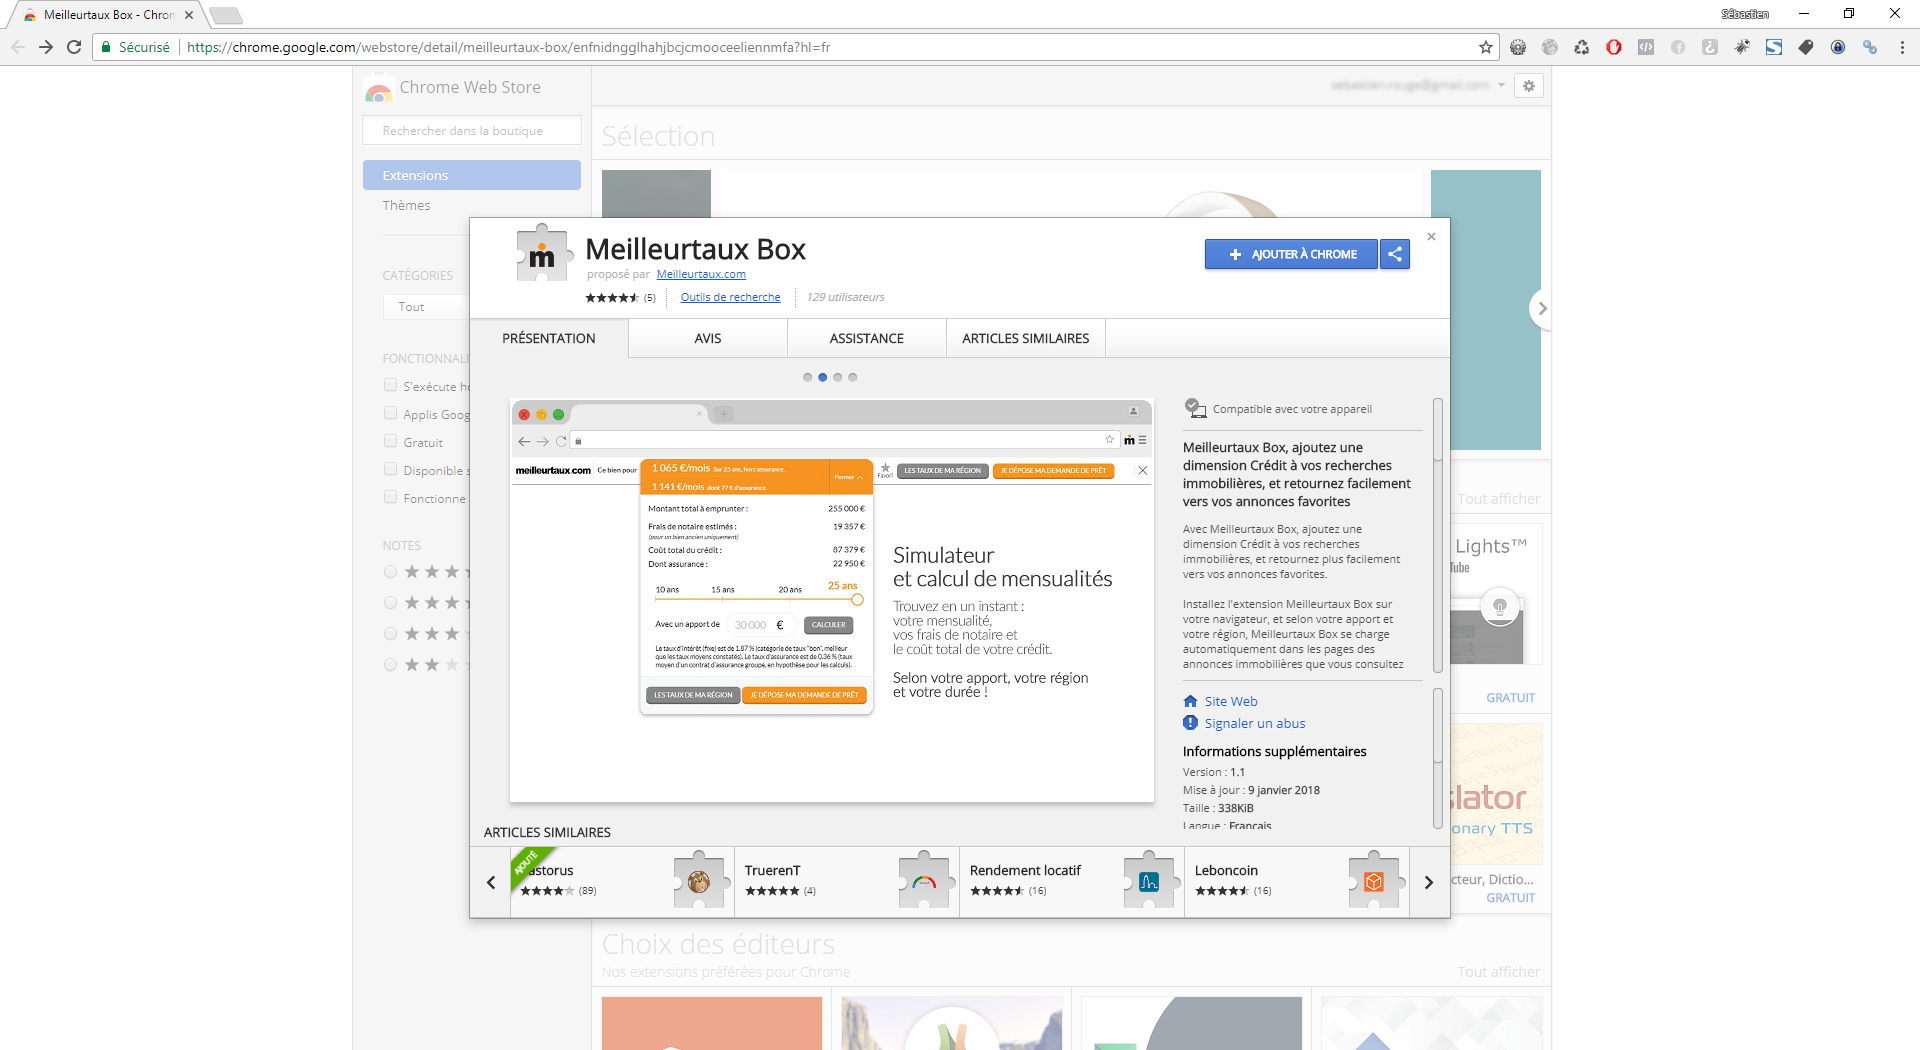Click the red Opera extension icon
The image size is (1920, 1050).
pos(1614,47)
